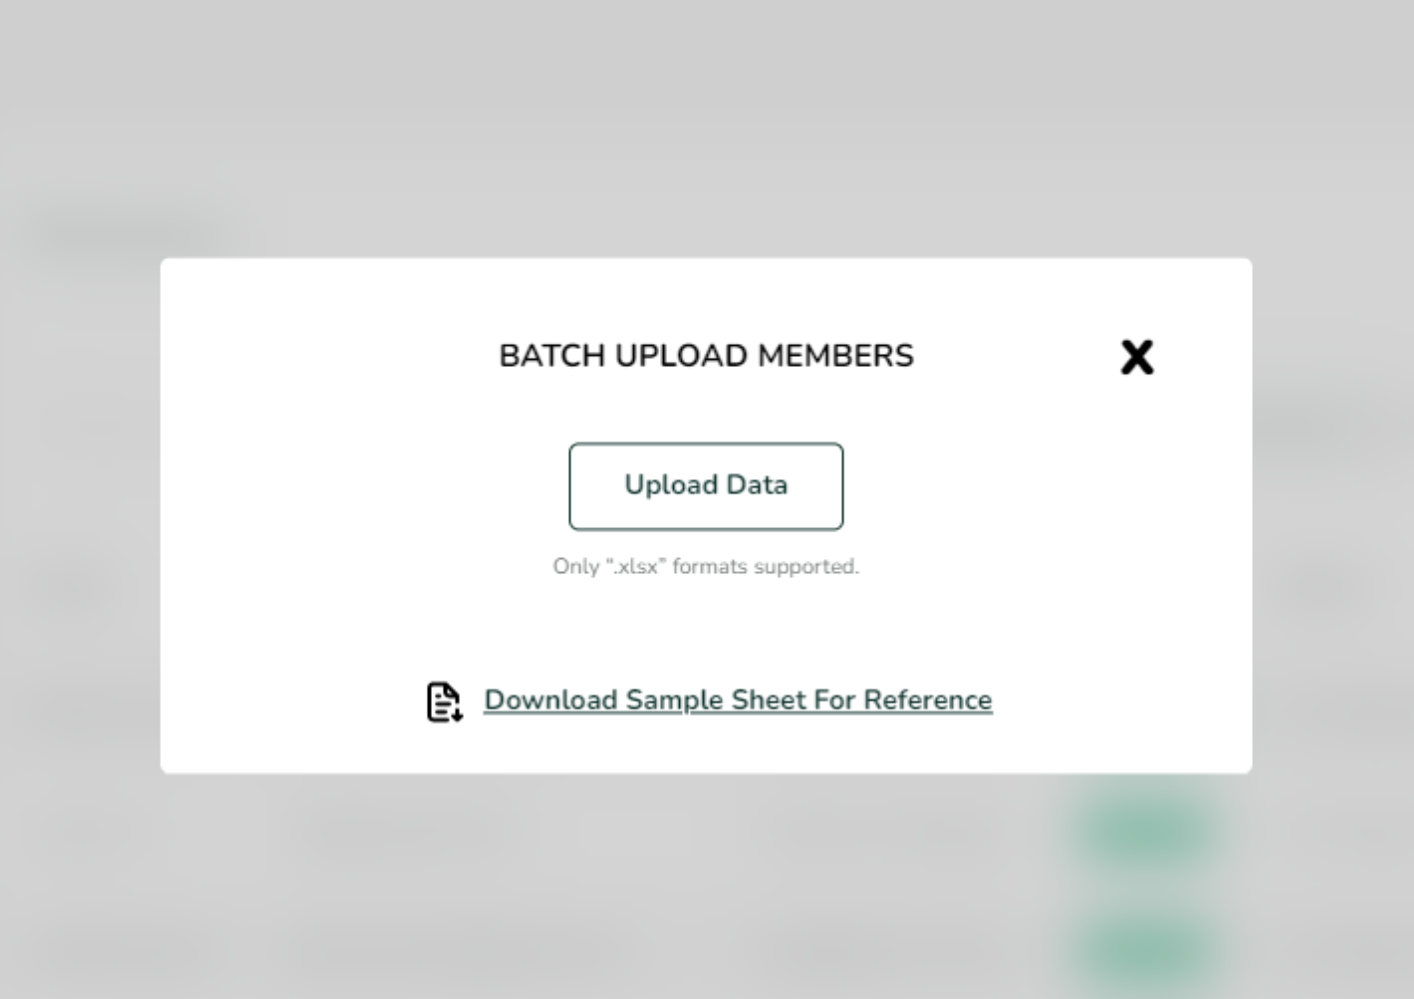1414x999 pixels.
Task: Click the blurred background row at bottom-left
Action: tap(120, 945)
